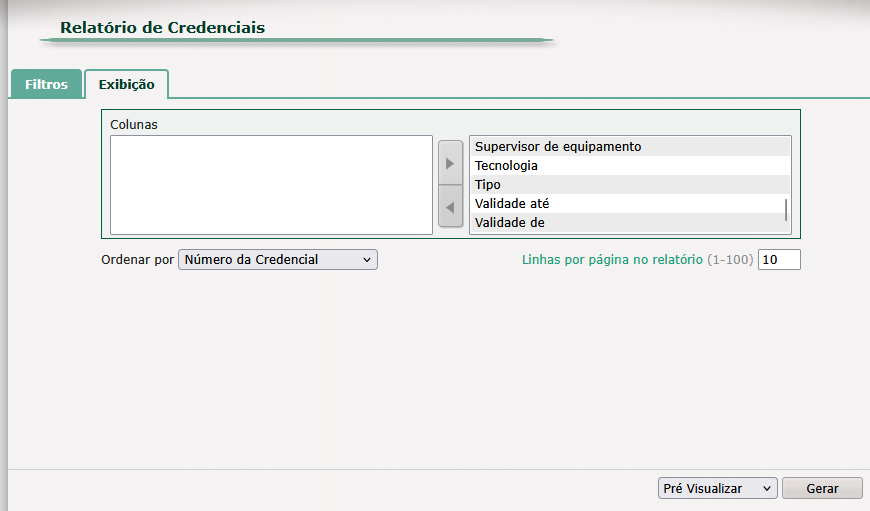
Task: Click the empty left Colunas listbox
Action: pos(271,185)
